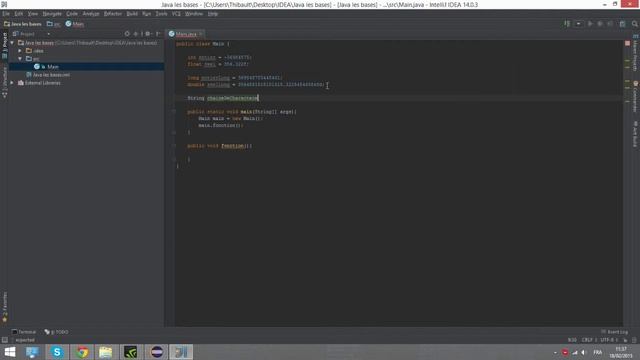Image resolution: width=640 pixels, height=360 pixels.
Task: Click the src breadcrumb in navigation bar
Action: (53, 24)
